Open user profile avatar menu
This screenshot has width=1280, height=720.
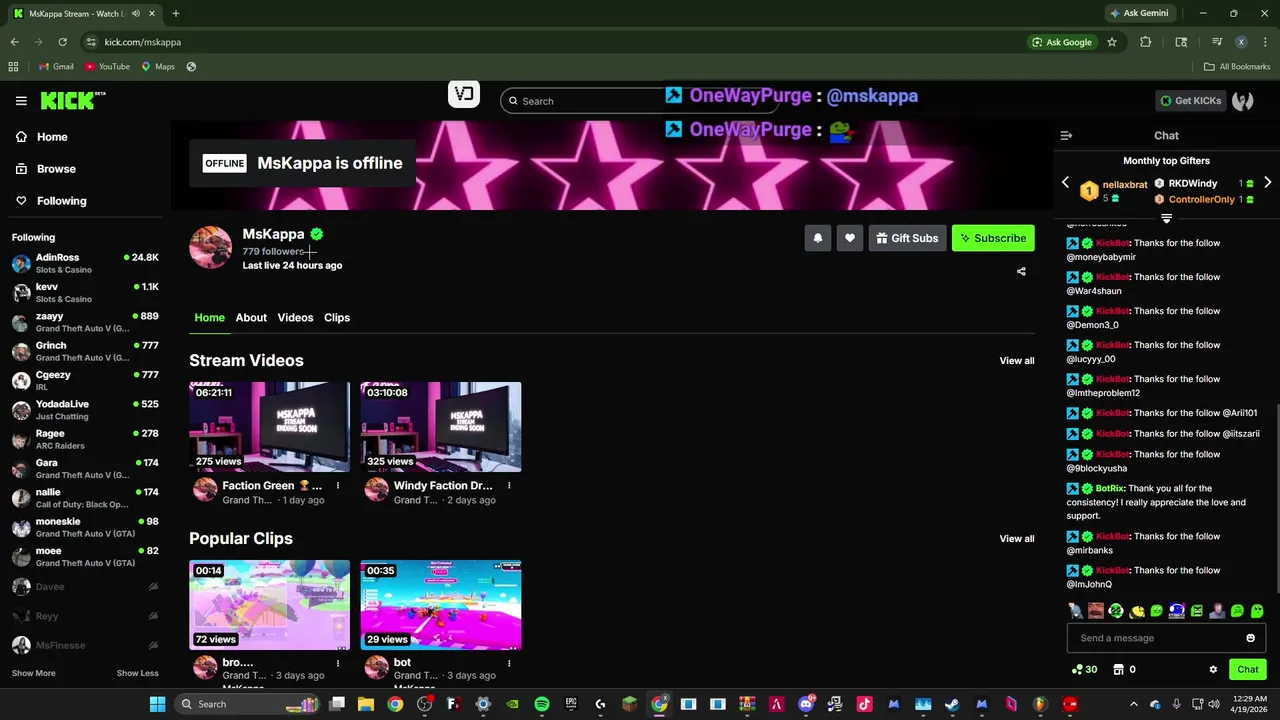[1243, 101]
